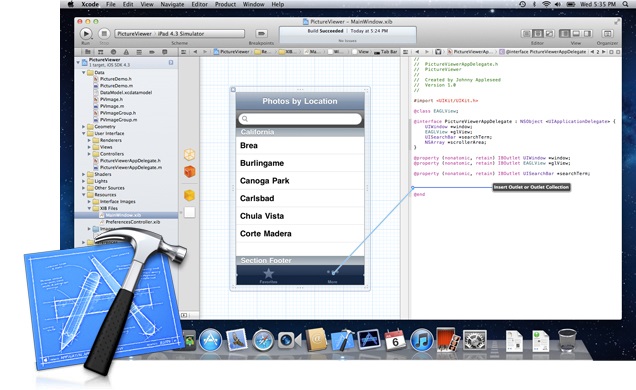Select the yellow App Delegate cube
The width and height of the screenshot is (636, 390).
tap(189, 195)
